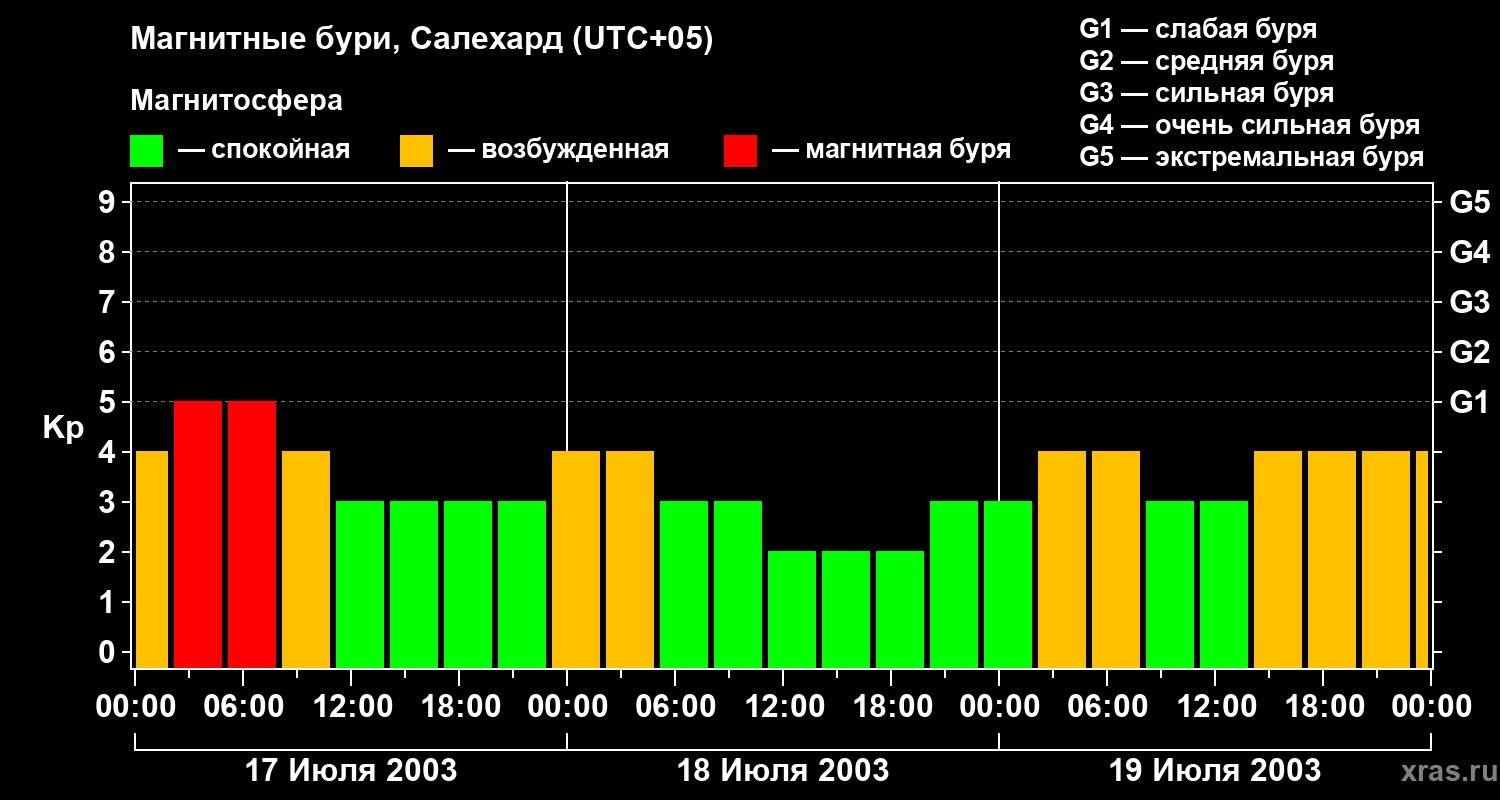This screenshot has height=800, width=1500.
Task: Select the 18:00 time label for 18 July
Action: pos(891,707)
